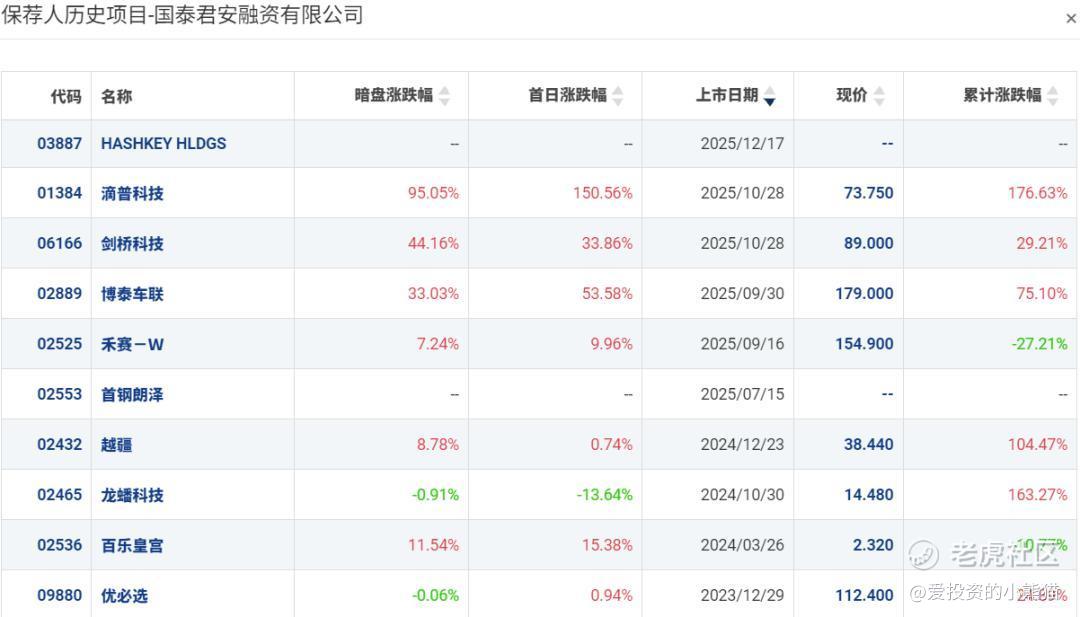The image size is (1080, 617).
Task: Click first-day change 33.86%
Action: (607, 243)
